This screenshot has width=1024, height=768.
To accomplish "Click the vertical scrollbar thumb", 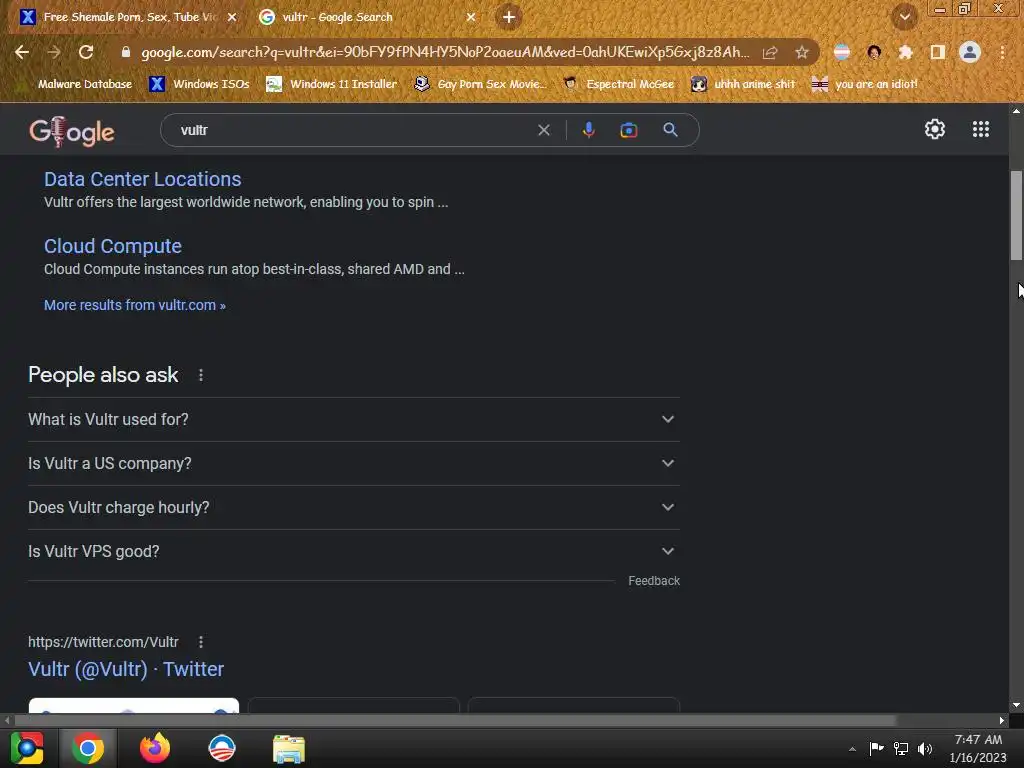I will coord(1016,216).
